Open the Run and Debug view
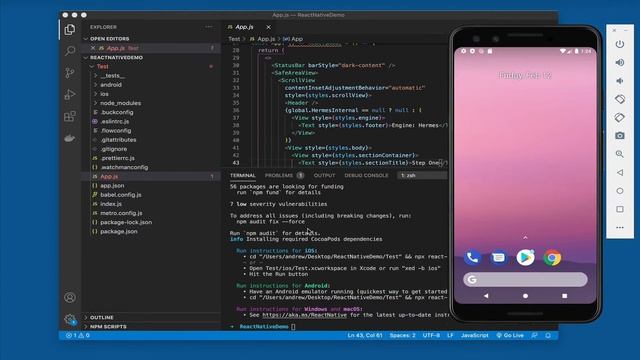This screenshot has height=360, width=640. (x=70, y=95)
